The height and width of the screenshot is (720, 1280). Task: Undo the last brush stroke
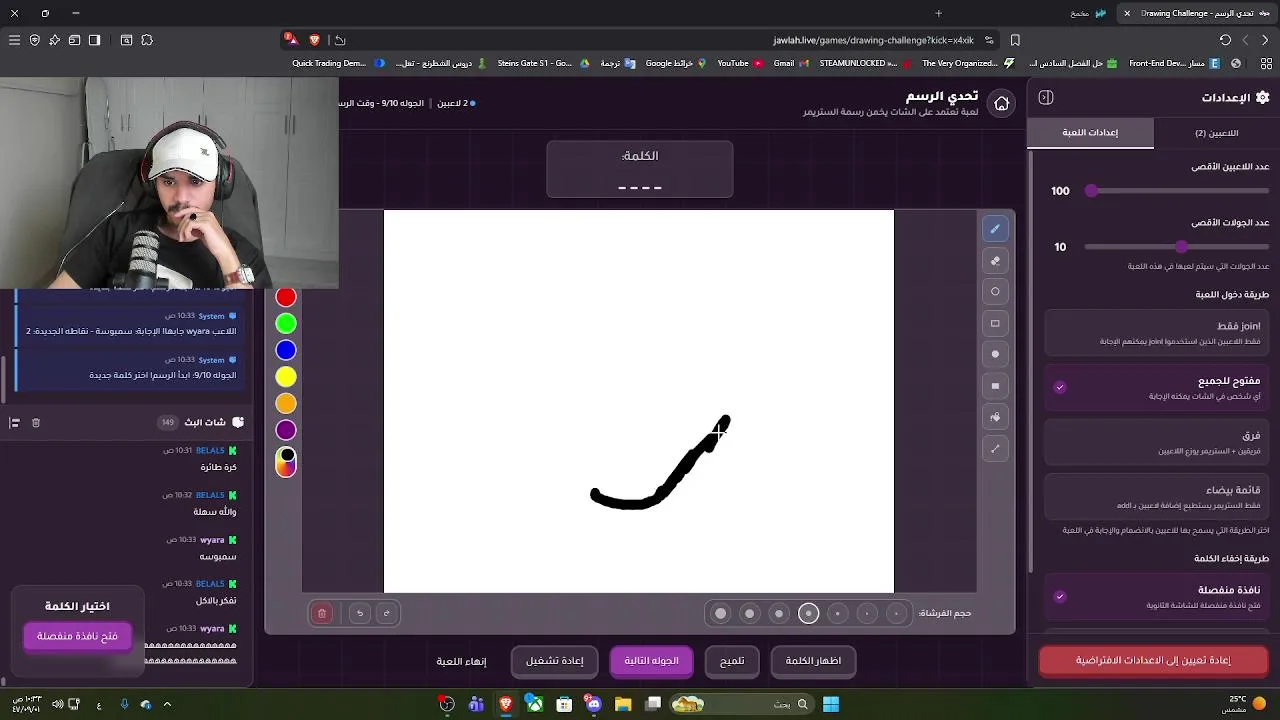(359, 613)
